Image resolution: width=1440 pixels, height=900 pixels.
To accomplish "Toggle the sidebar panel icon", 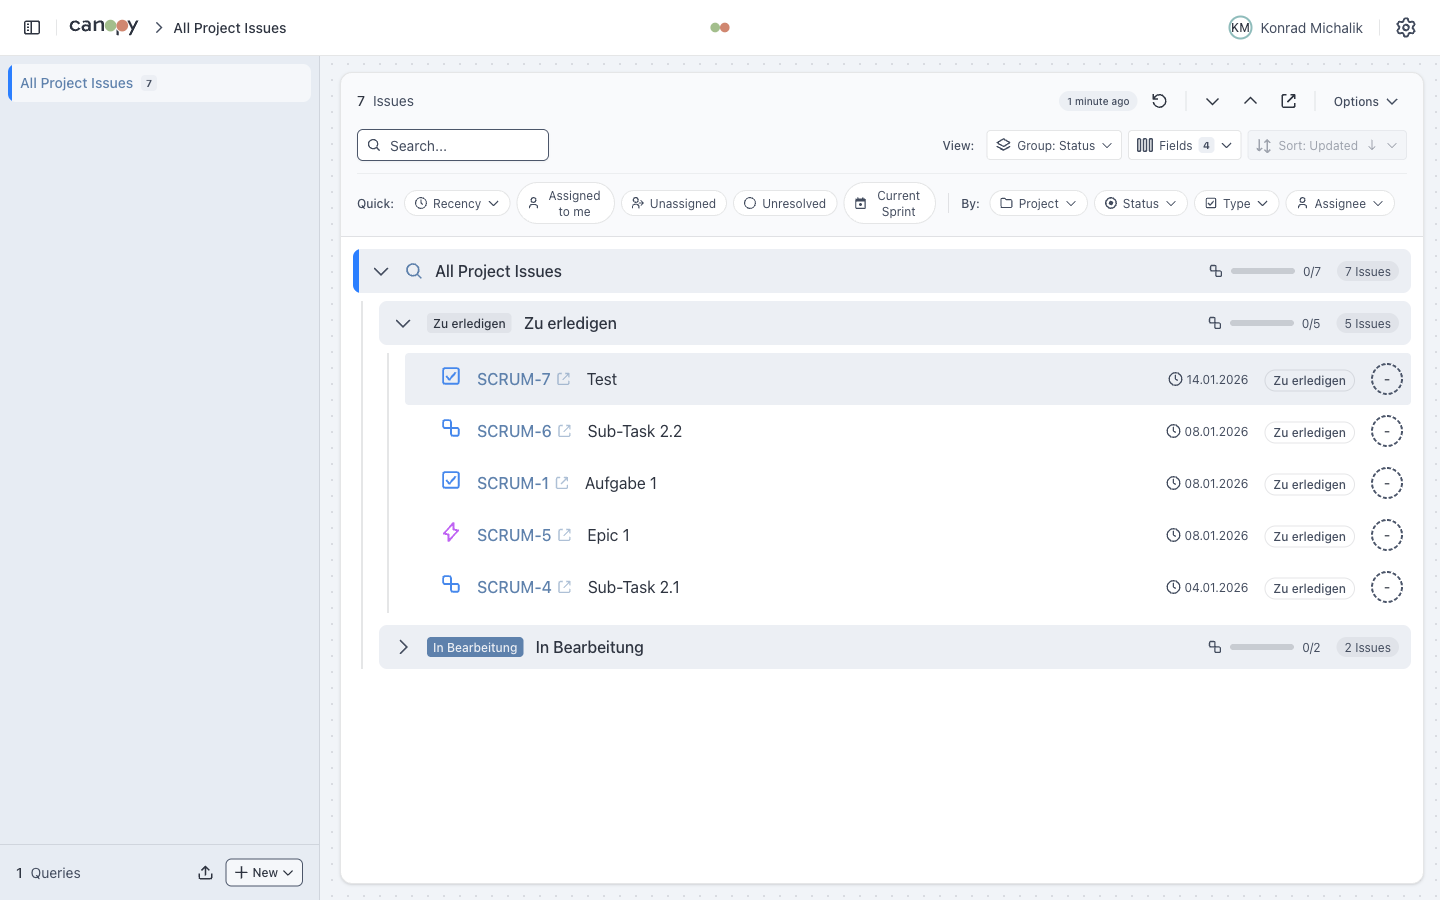I will point(32,28).
